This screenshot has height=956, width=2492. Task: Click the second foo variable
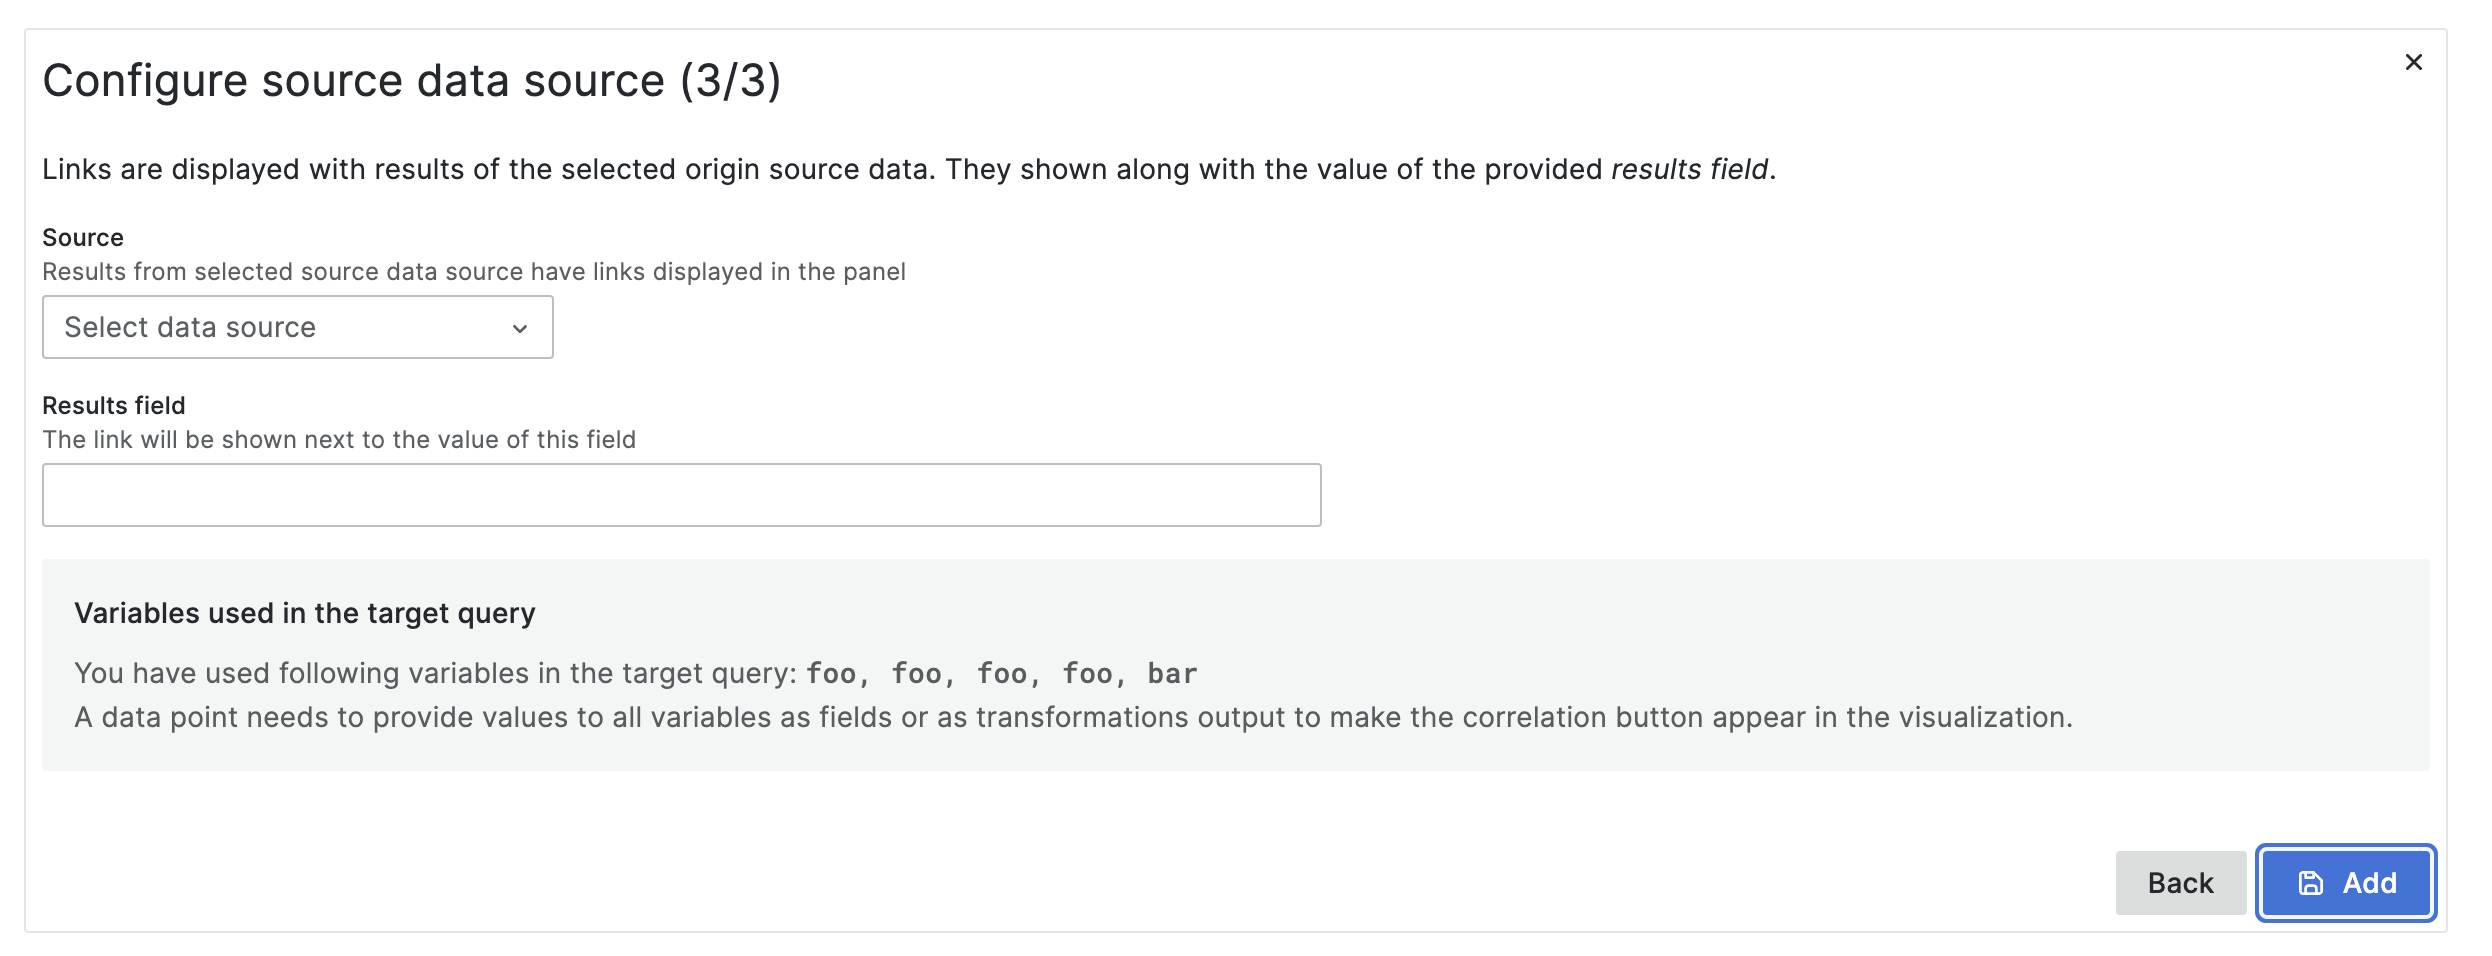(916, 674)
